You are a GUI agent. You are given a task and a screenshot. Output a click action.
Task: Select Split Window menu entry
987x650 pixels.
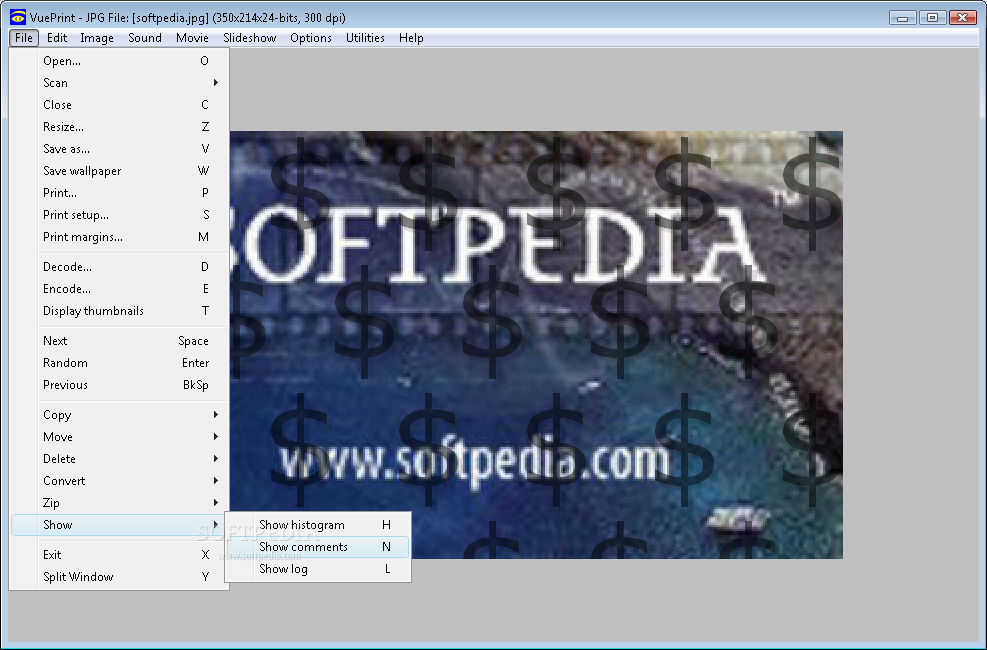point(120,577)
